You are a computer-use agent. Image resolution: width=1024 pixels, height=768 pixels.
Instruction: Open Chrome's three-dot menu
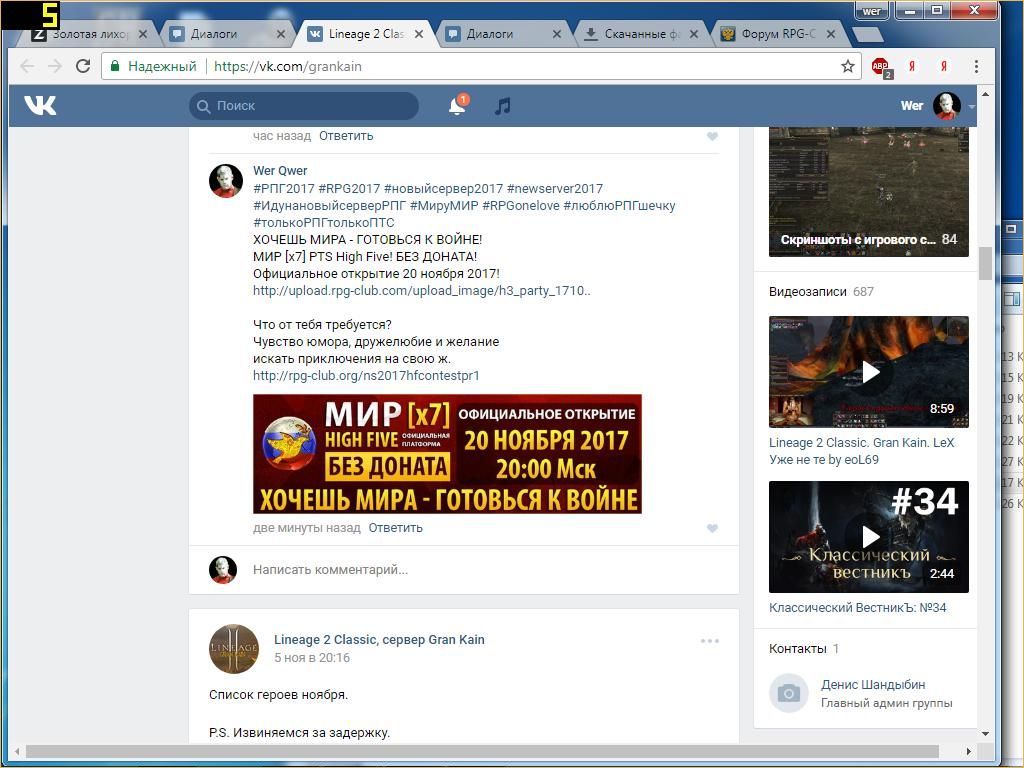click(x=976, y=66)
